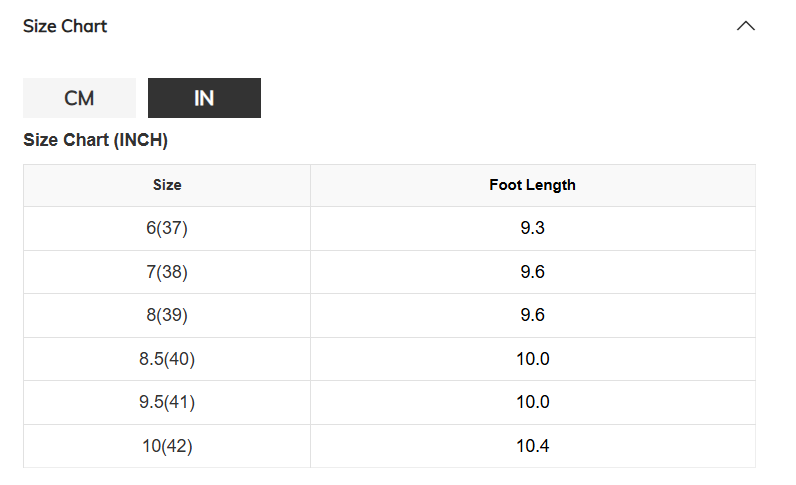Select the 7(38) size cell
796x485 pixels.
point(167,272)
